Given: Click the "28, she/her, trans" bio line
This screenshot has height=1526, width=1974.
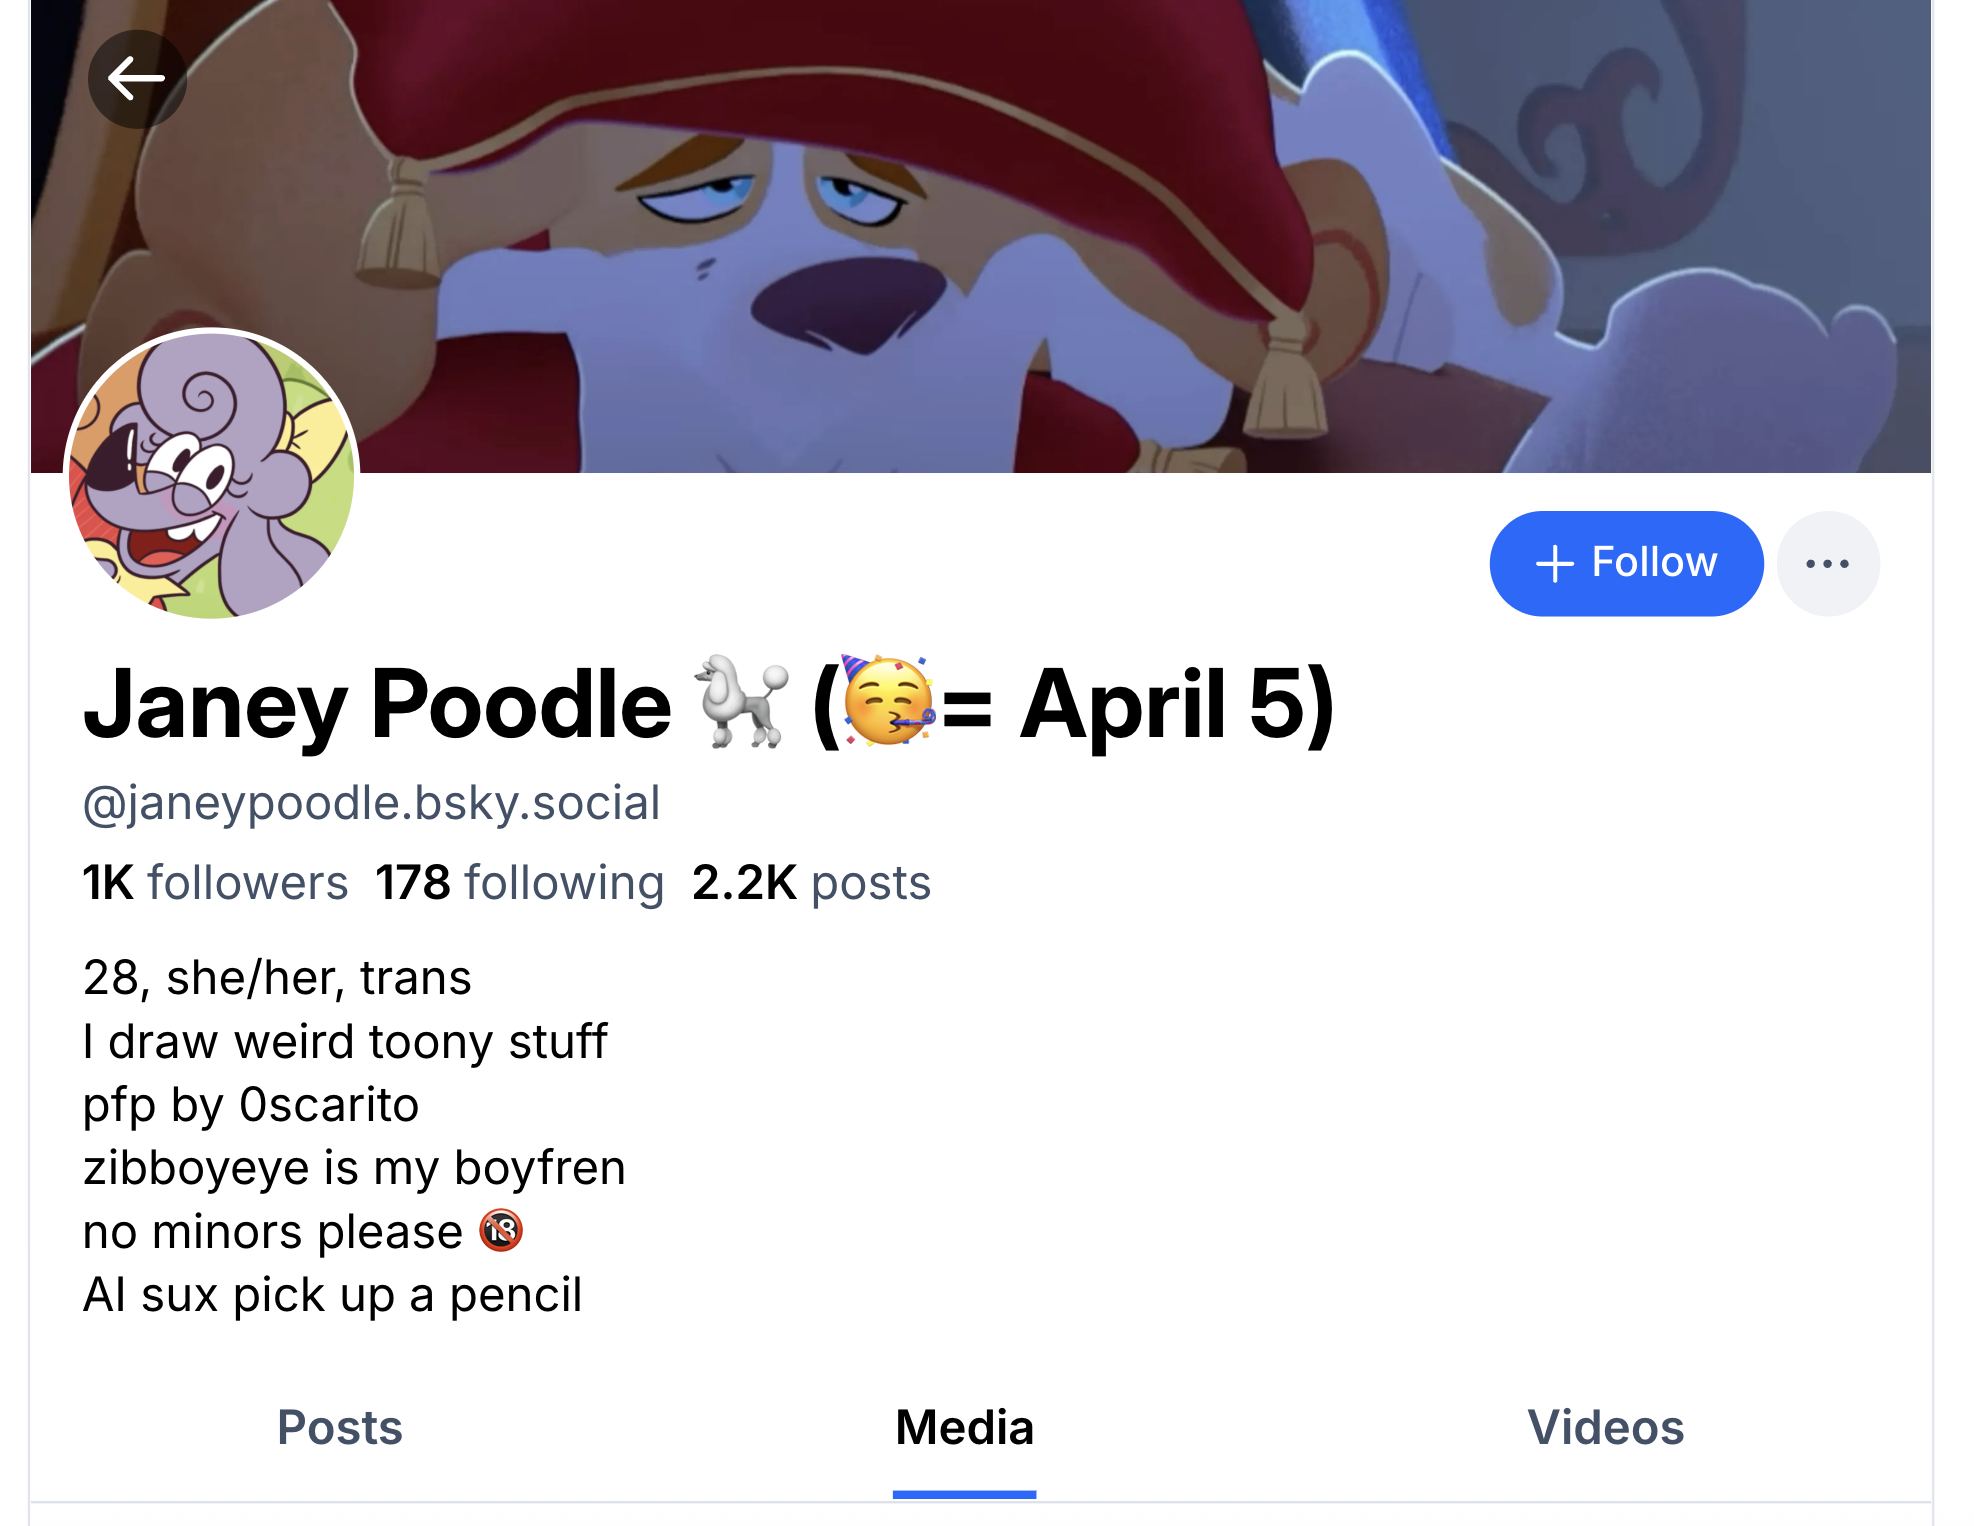Looking at the screenshot, I should point(277,978).
